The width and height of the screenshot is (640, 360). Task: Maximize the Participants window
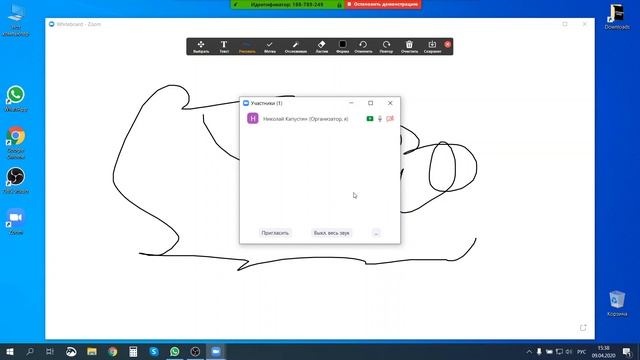point(371,103)
